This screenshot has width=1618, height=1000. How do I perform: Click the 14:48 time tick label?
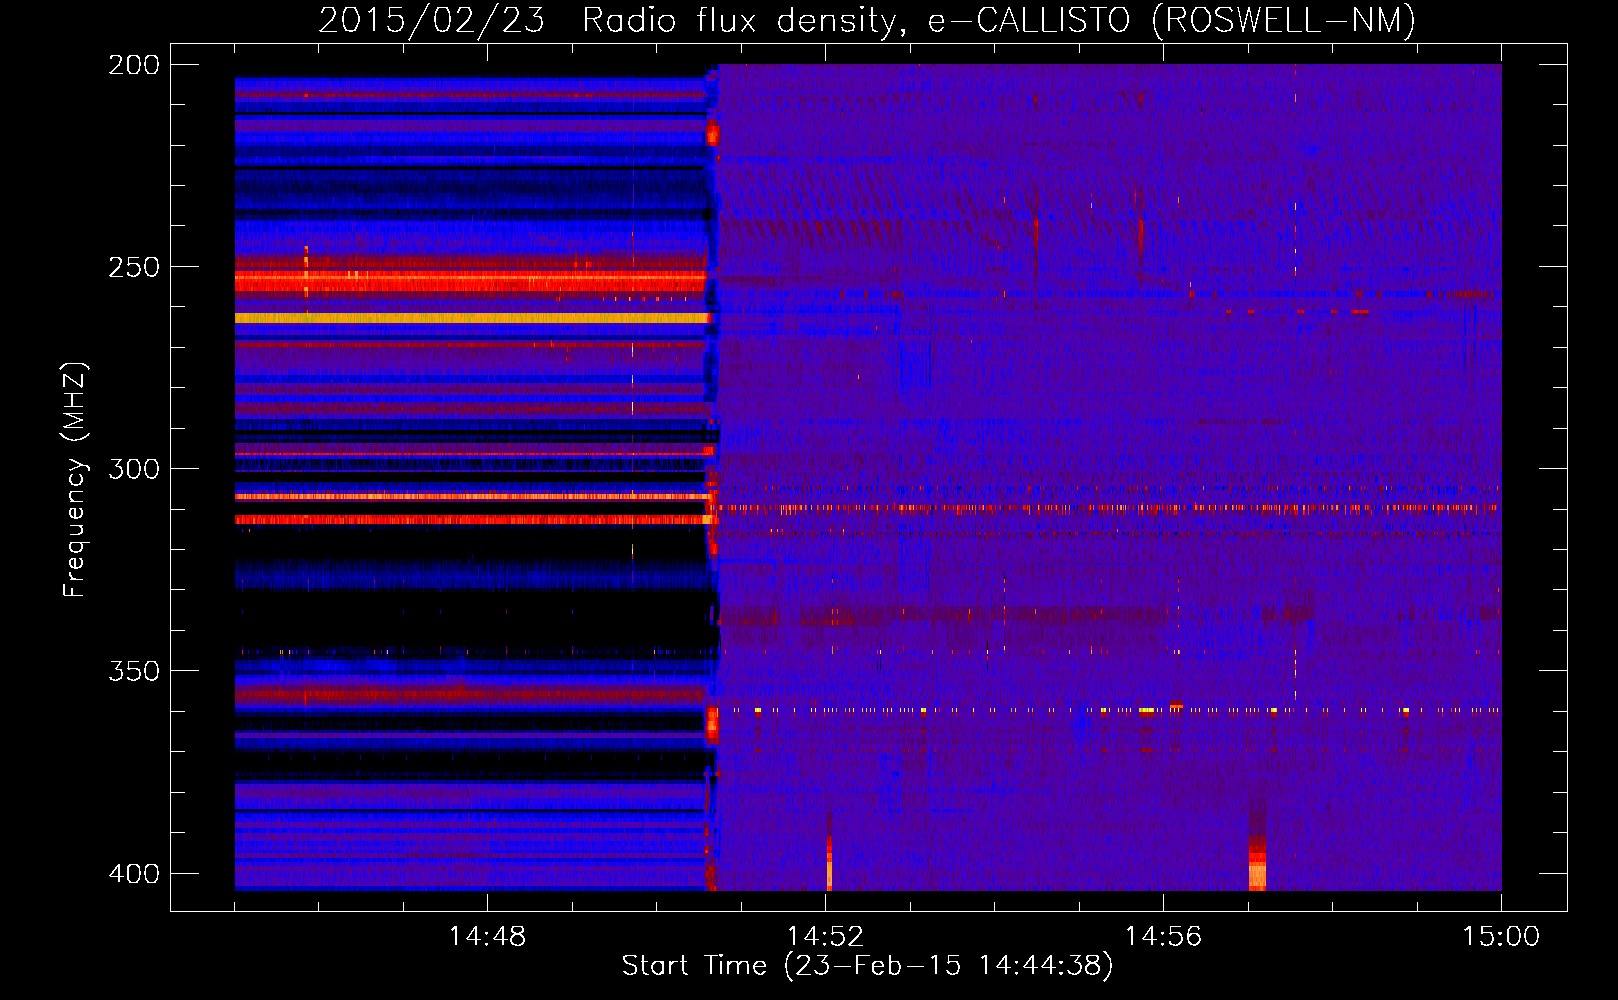pyautogui.click(x=487, y=937)
